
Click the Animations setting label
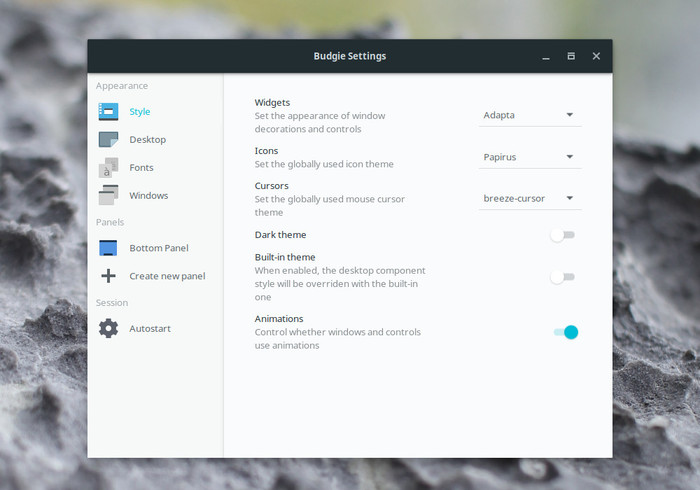[x=279, y=319]
